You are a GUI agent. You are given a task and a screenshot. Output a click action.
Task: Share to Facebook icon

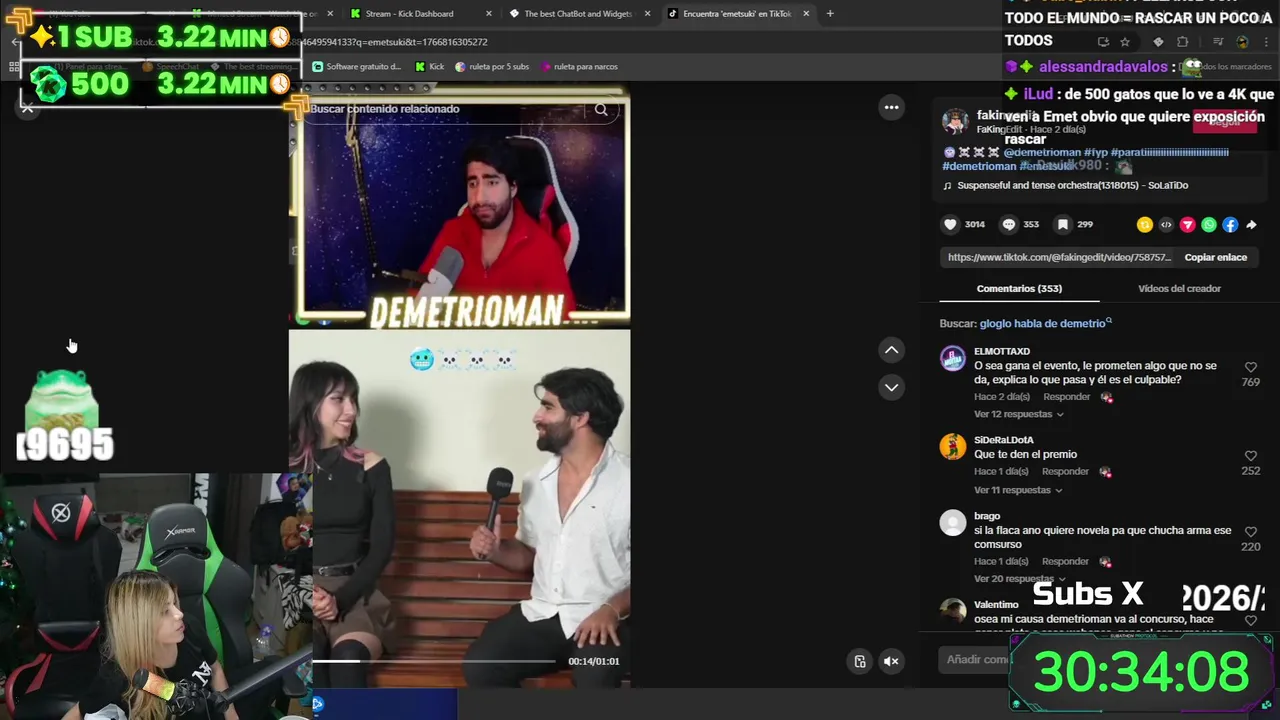[1230, 225]
